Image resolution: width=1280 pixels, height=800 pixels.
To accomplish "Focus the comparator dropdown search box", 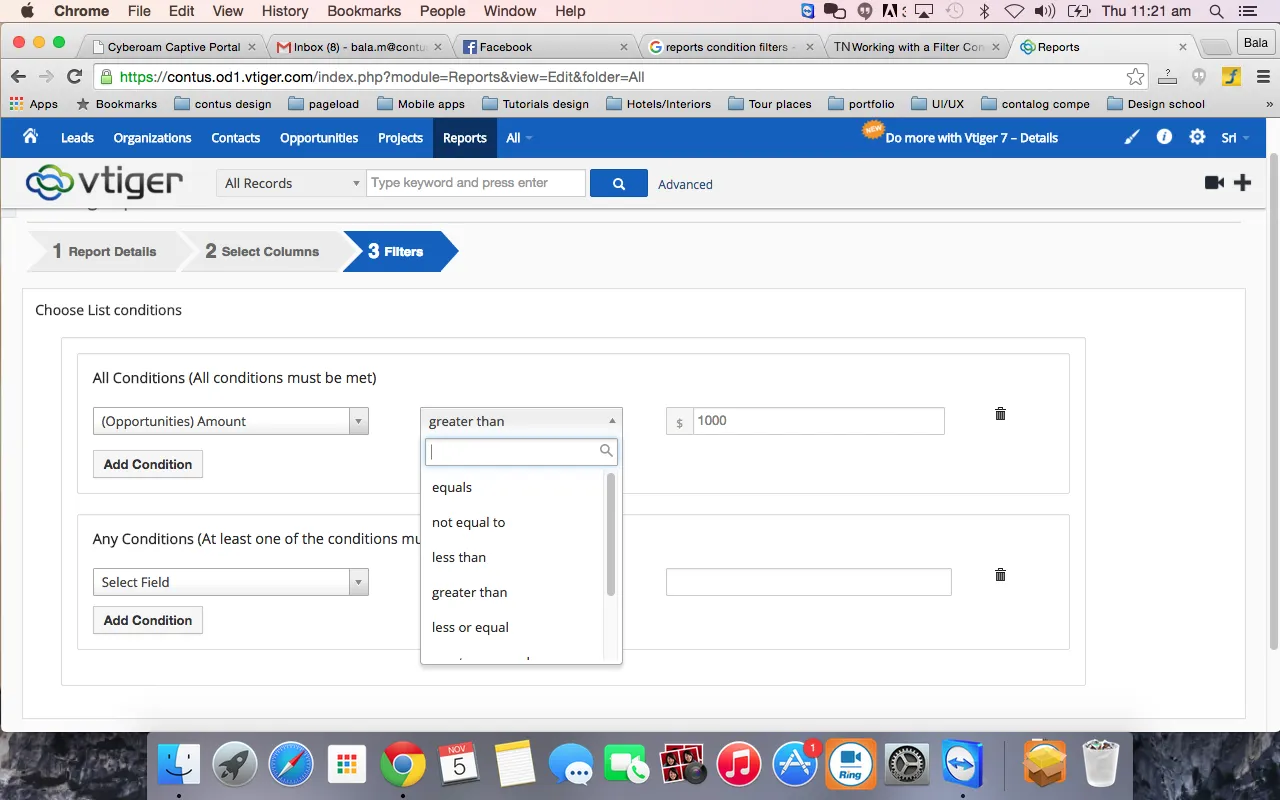I will [x=521, y=452].
